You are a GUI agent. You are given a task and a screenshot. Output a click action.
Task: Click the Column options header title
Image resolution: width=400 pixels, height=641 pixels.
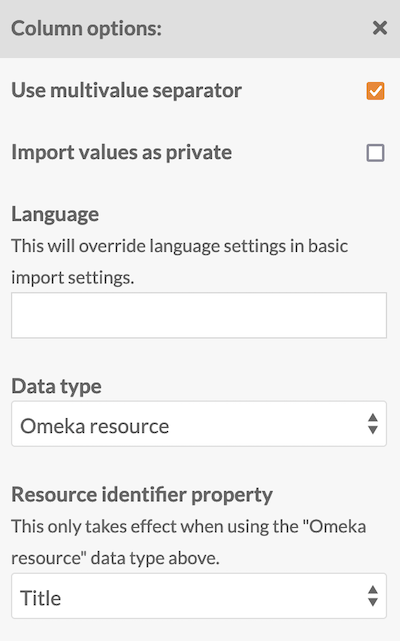click(x=86, y=29)
